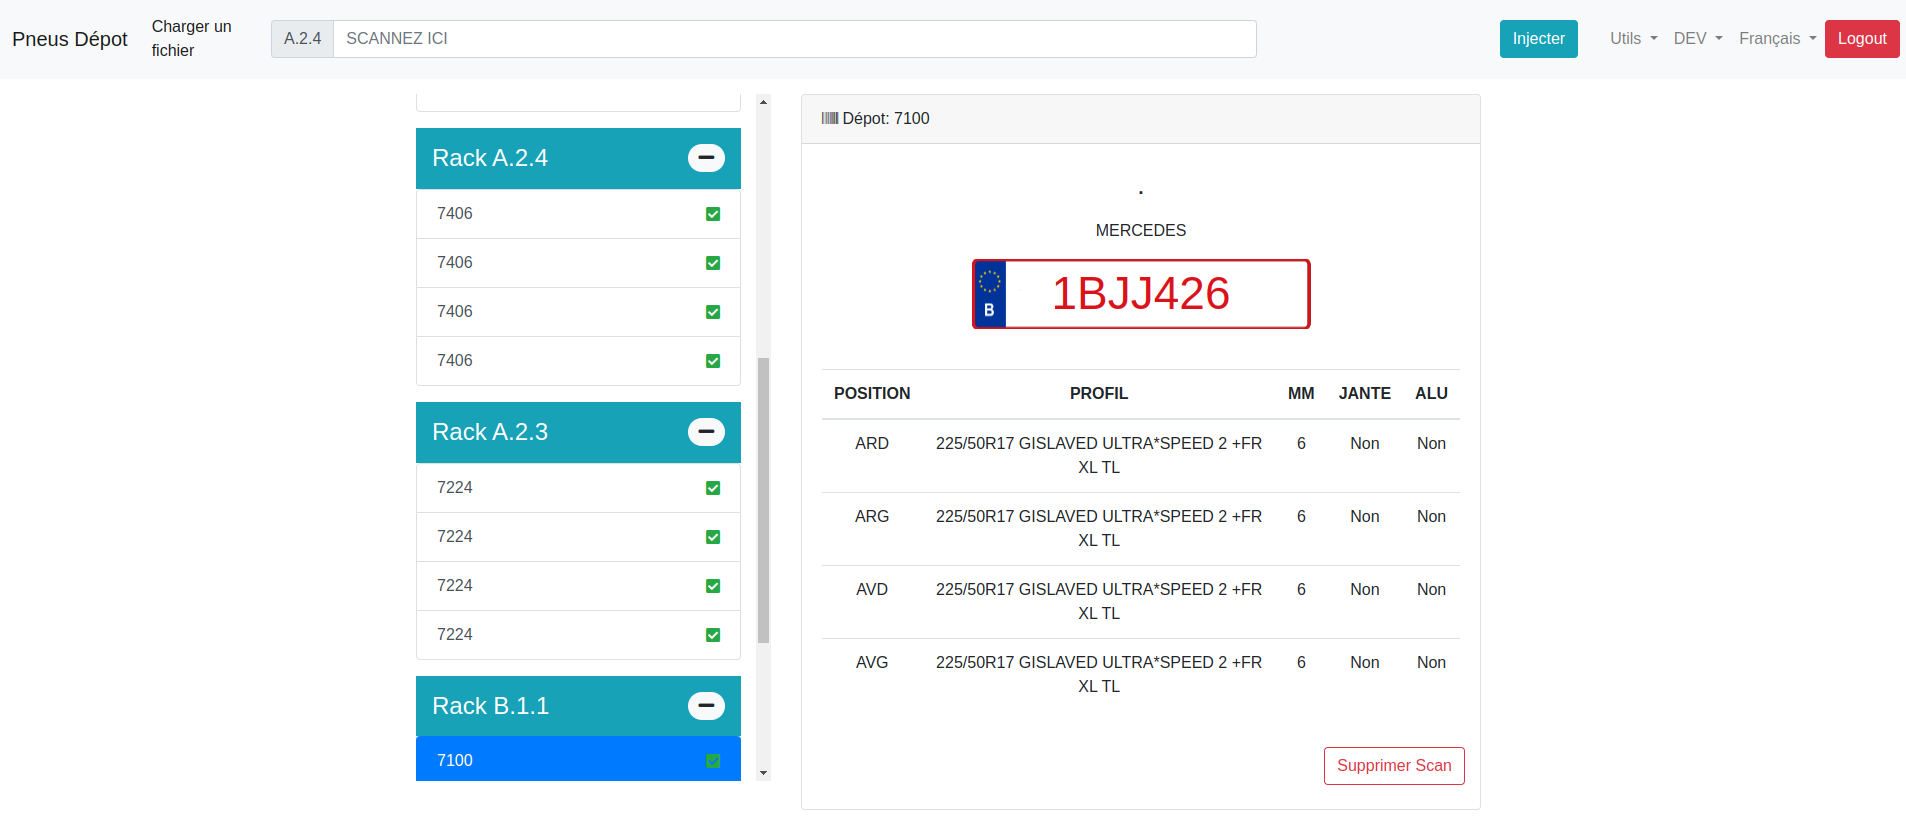The height and width of the screenshot is (821, 1906).
Task: Focus the SCANNEZ ICI scan input
Action: point(795,39)
